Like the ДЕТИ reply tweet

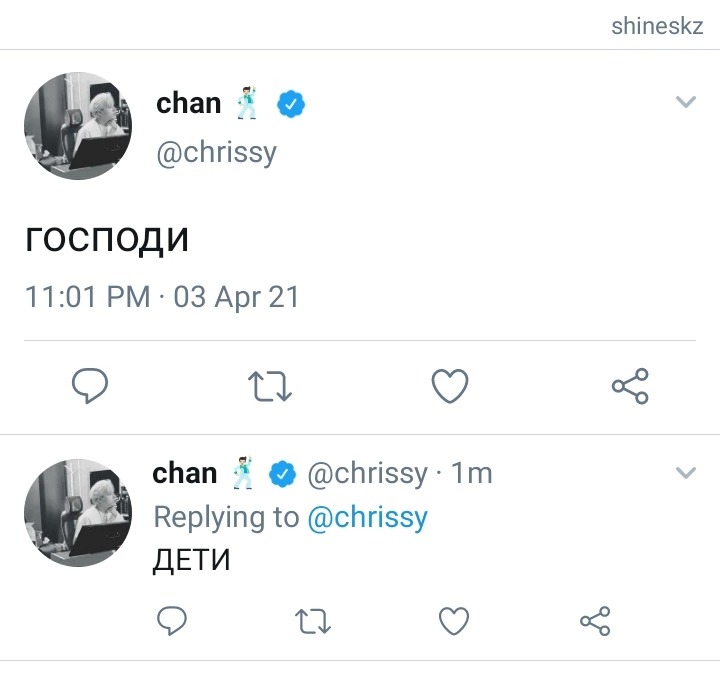tap(454, 621)
